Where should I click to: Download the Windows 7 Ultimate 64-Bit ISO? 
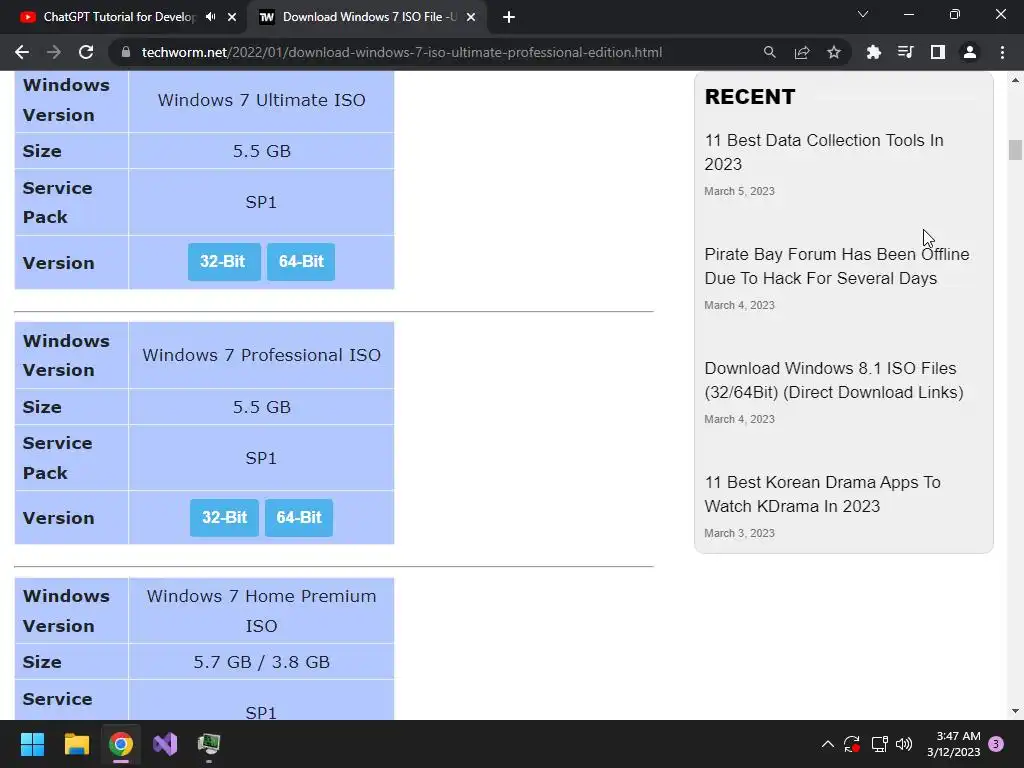(x=301, y=262)
